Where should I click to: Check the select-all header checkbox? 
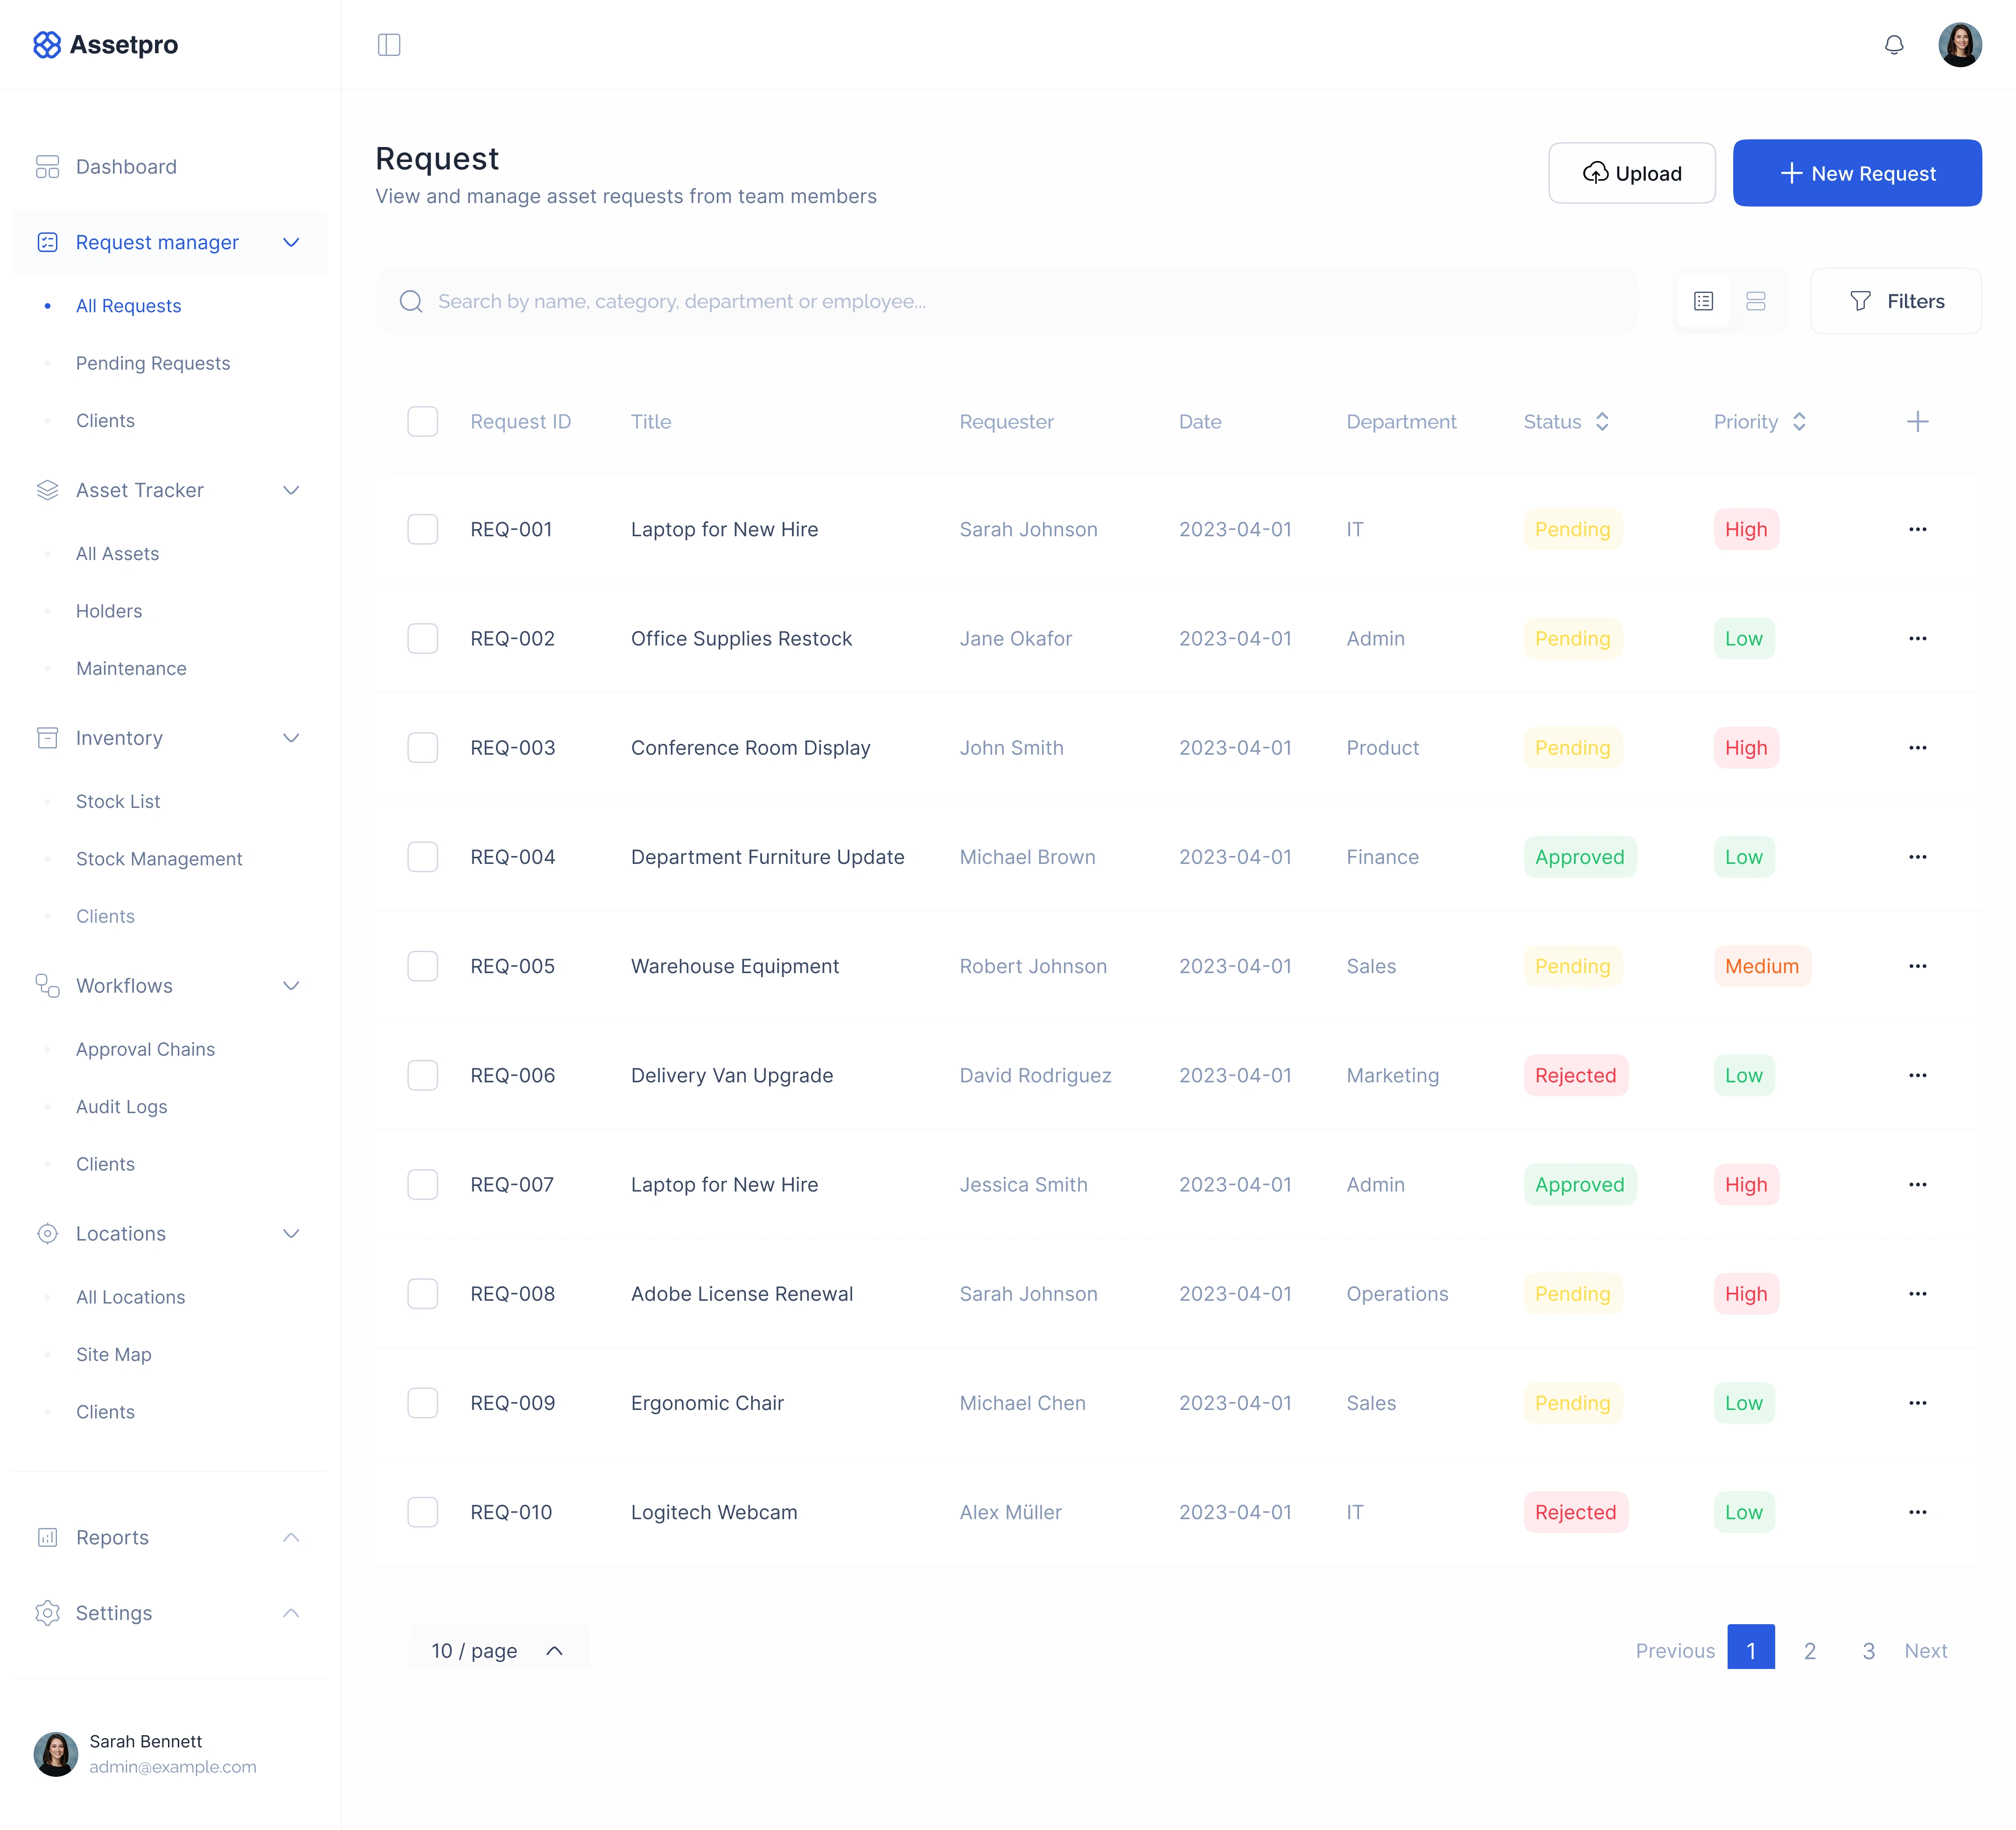(x=422, y=422)
